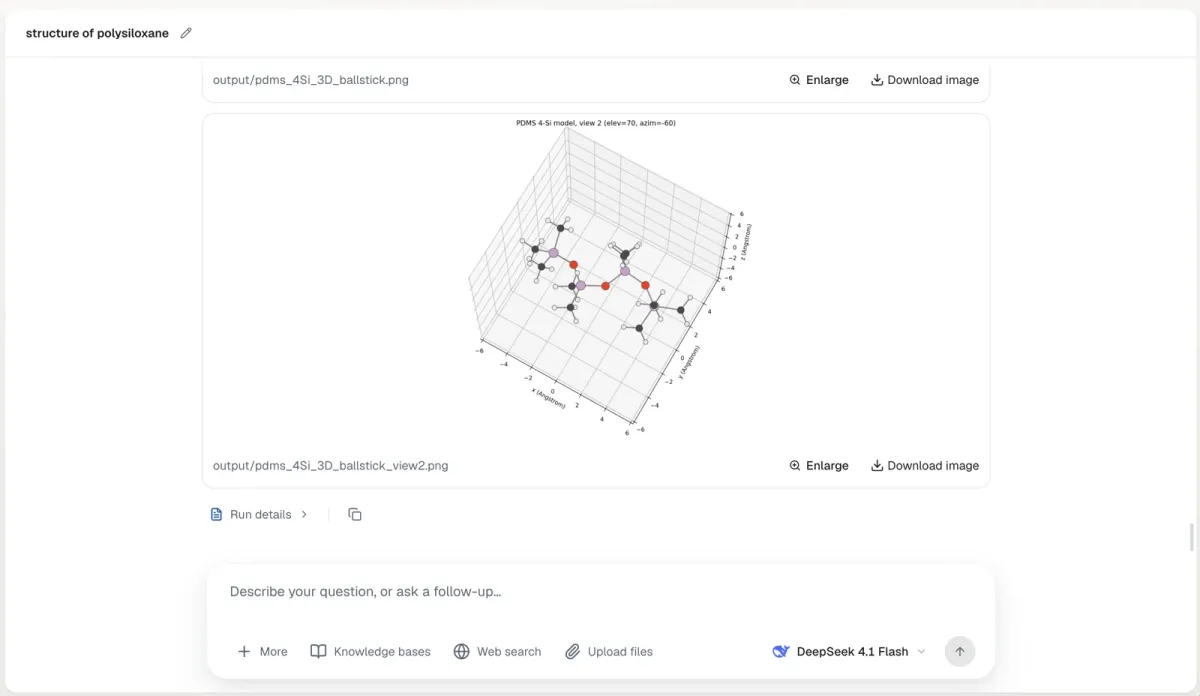Image resolution: width=1200 pixels, height=696 pixels.
Task: Click the magnifier icon beside lower Enlarge
Action: [x=795, y=466]
